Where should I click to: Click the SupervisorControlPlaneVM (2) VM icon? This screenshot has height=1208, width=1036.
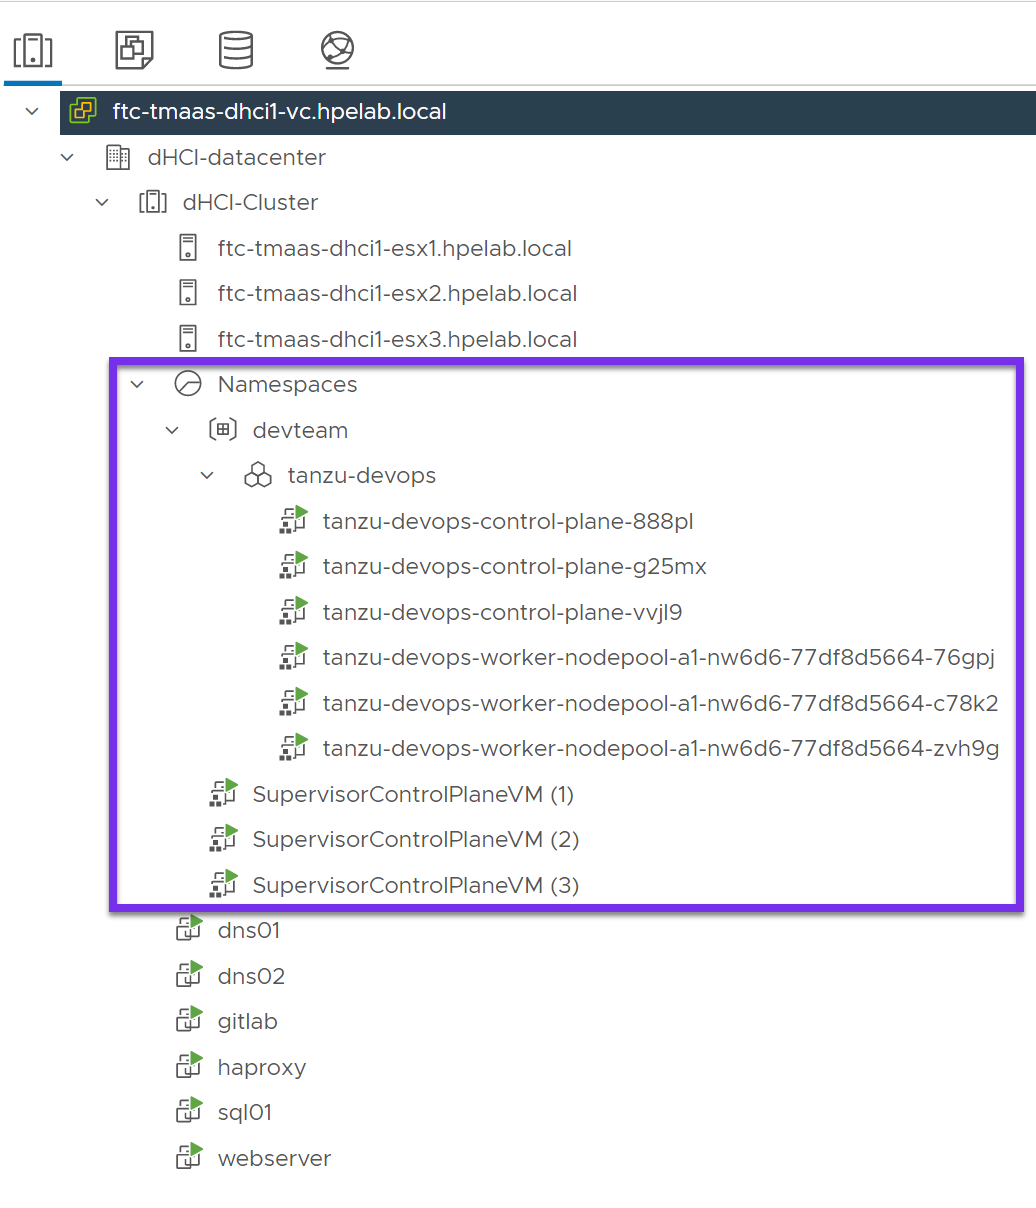coord(223,839)
